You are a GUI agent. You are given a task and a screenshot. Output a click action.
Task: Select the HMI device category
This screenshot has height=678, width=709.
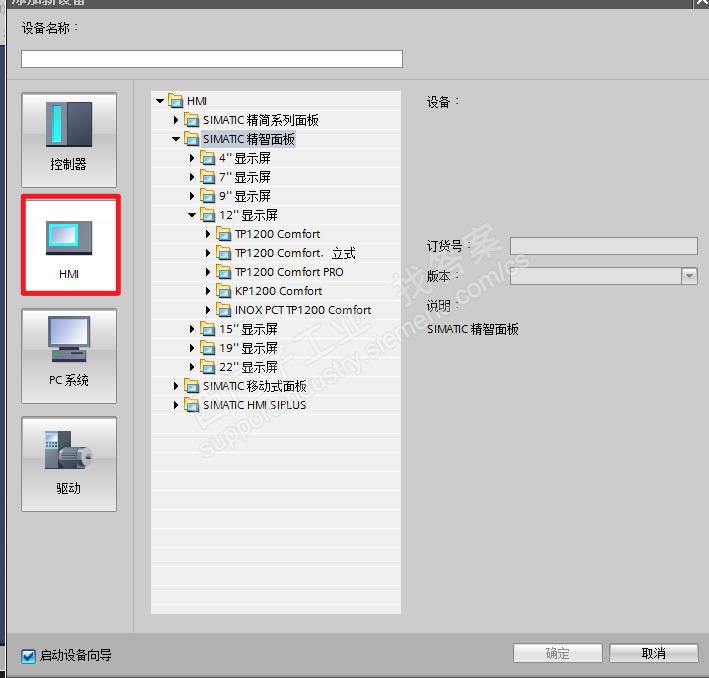pos(71,245)
